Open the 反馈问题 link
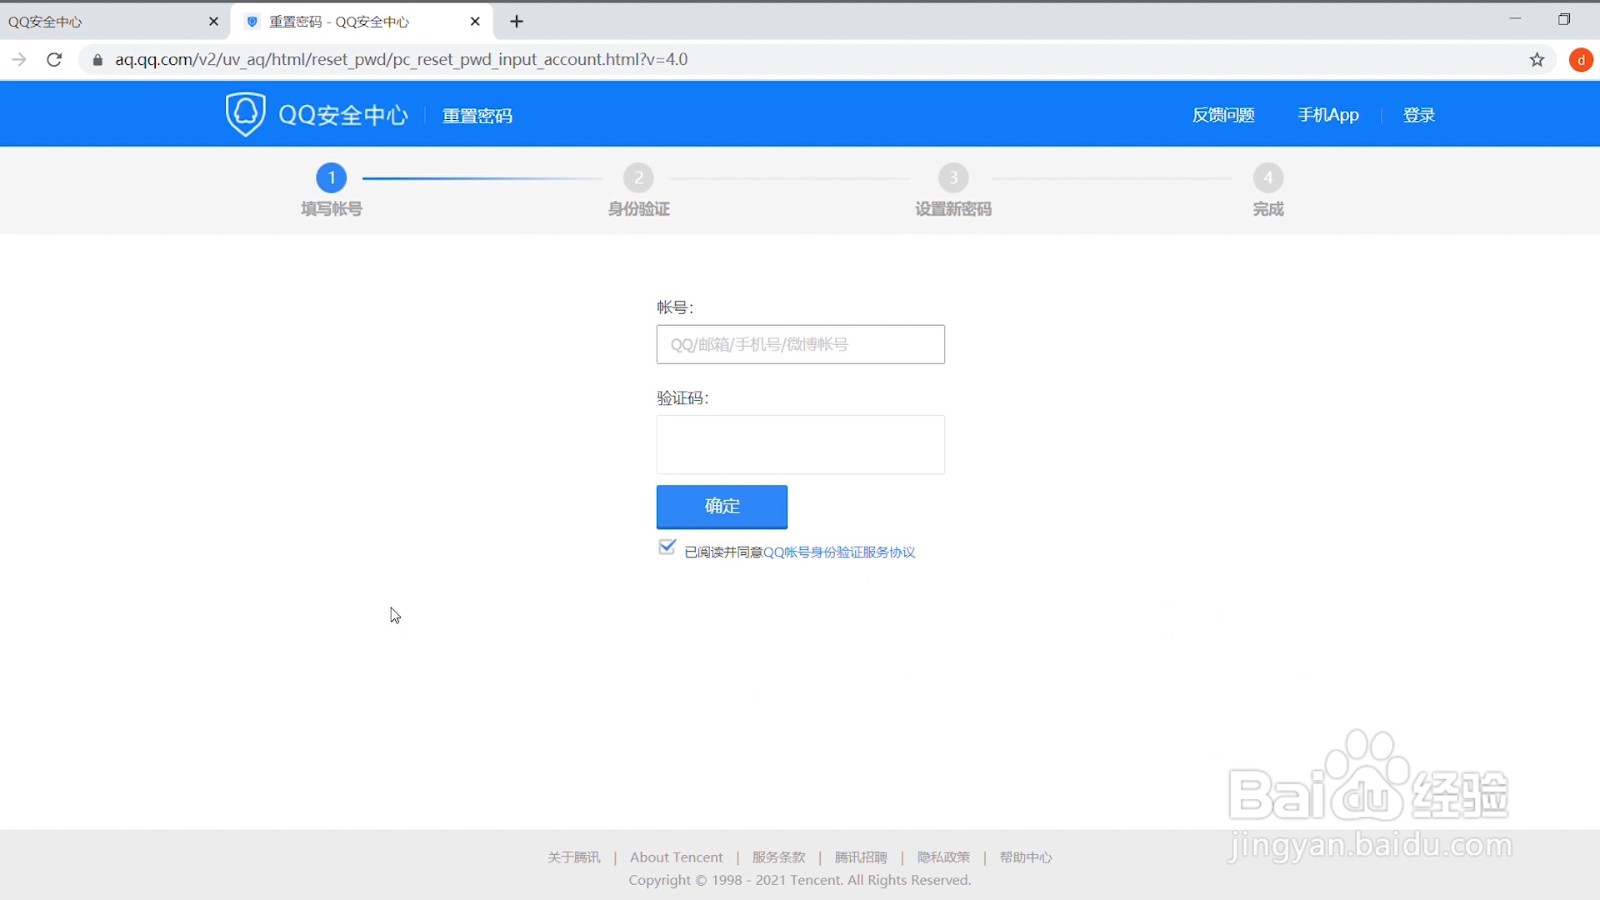The image size is (1600, 900). 1223,115
